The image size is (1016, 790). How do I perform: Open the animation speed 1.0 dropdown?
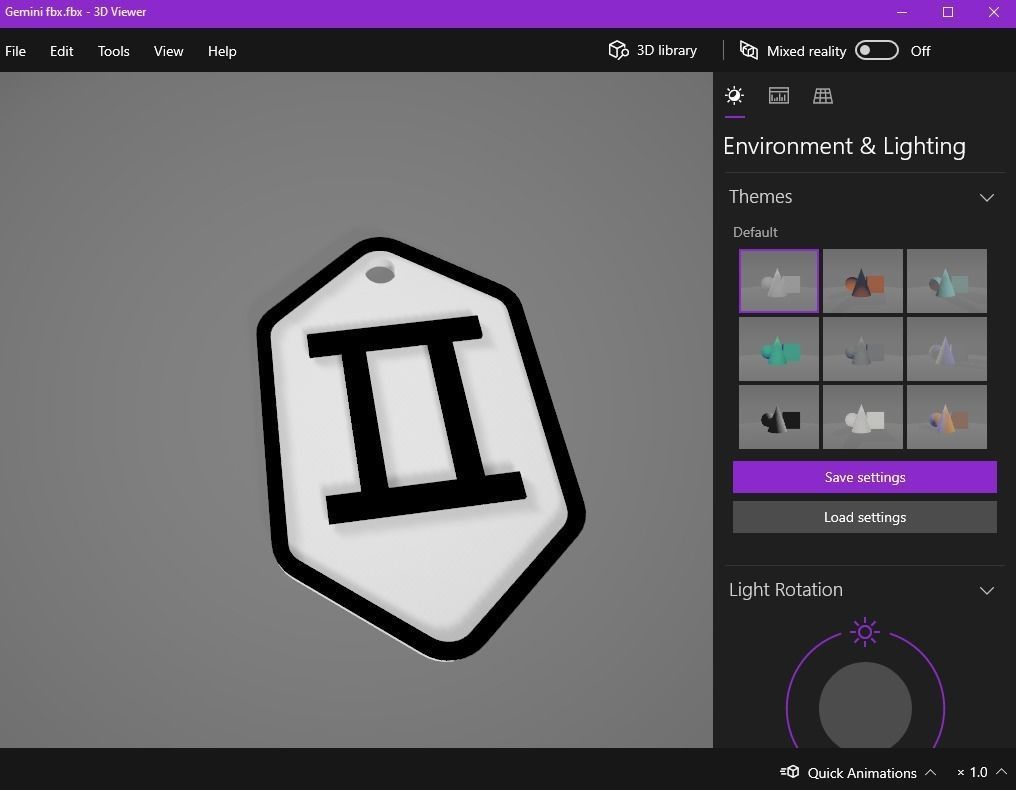(x=982, y=772)
